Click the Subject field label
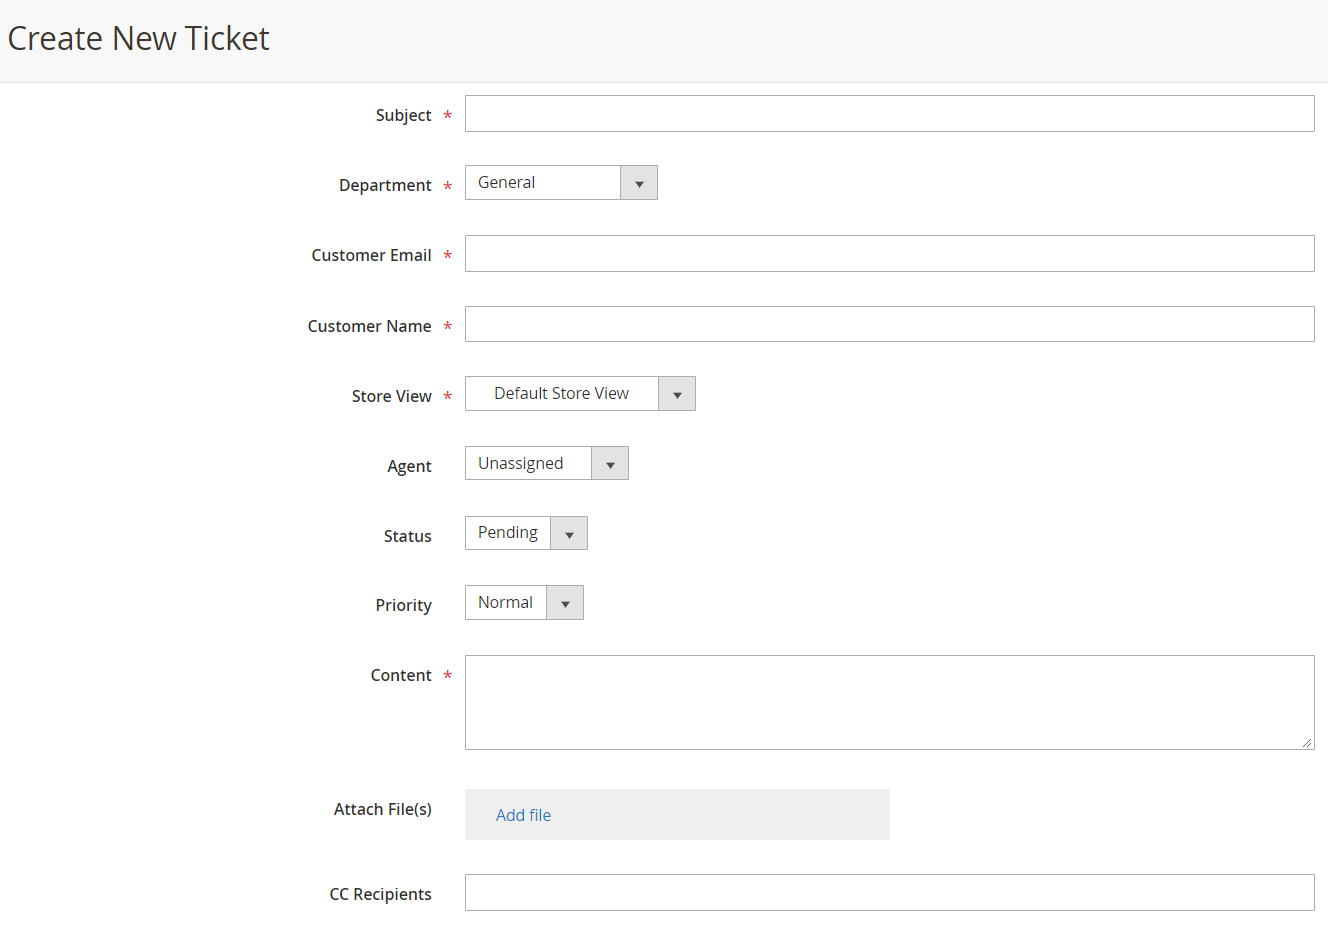 click(403, 115)
